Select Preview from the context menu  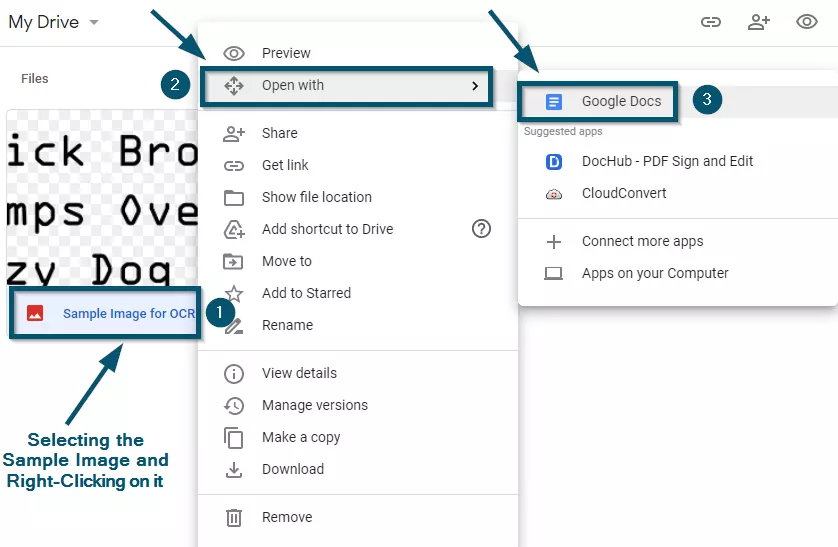pyautogui.click(x=358, y=53)
